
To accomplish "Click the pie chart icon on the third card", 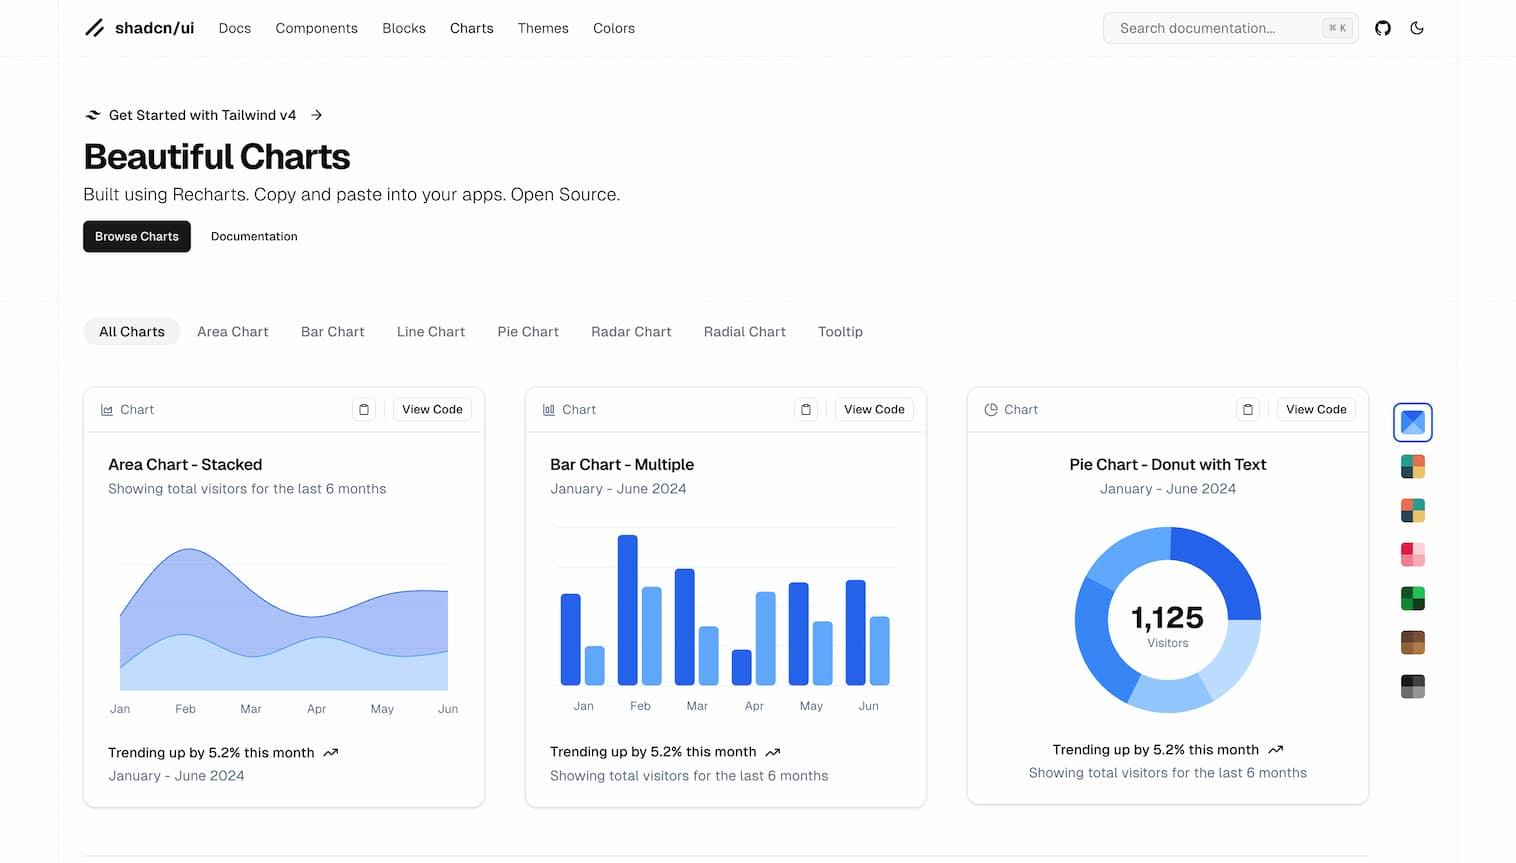I will point(990,409).
